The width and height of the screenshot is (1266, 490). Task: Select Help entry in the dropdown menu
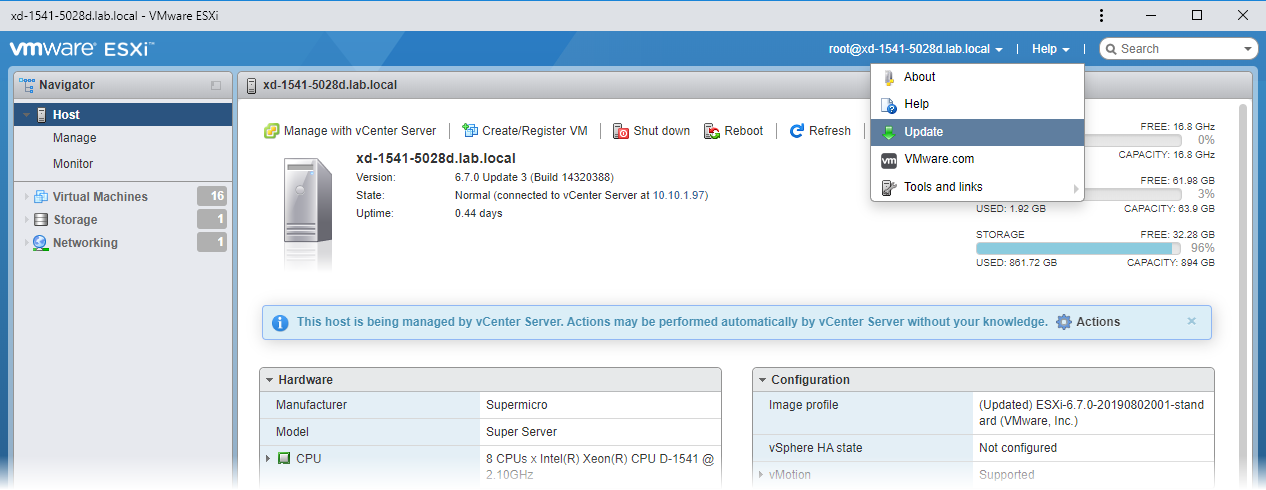977,104
